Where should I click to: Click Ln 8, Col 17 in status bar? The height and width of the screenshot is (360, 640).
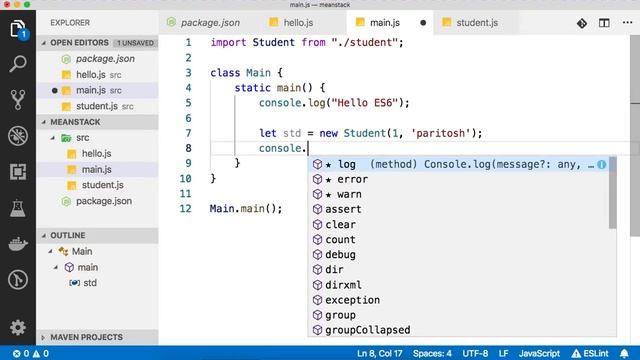(x=380, y=353)
